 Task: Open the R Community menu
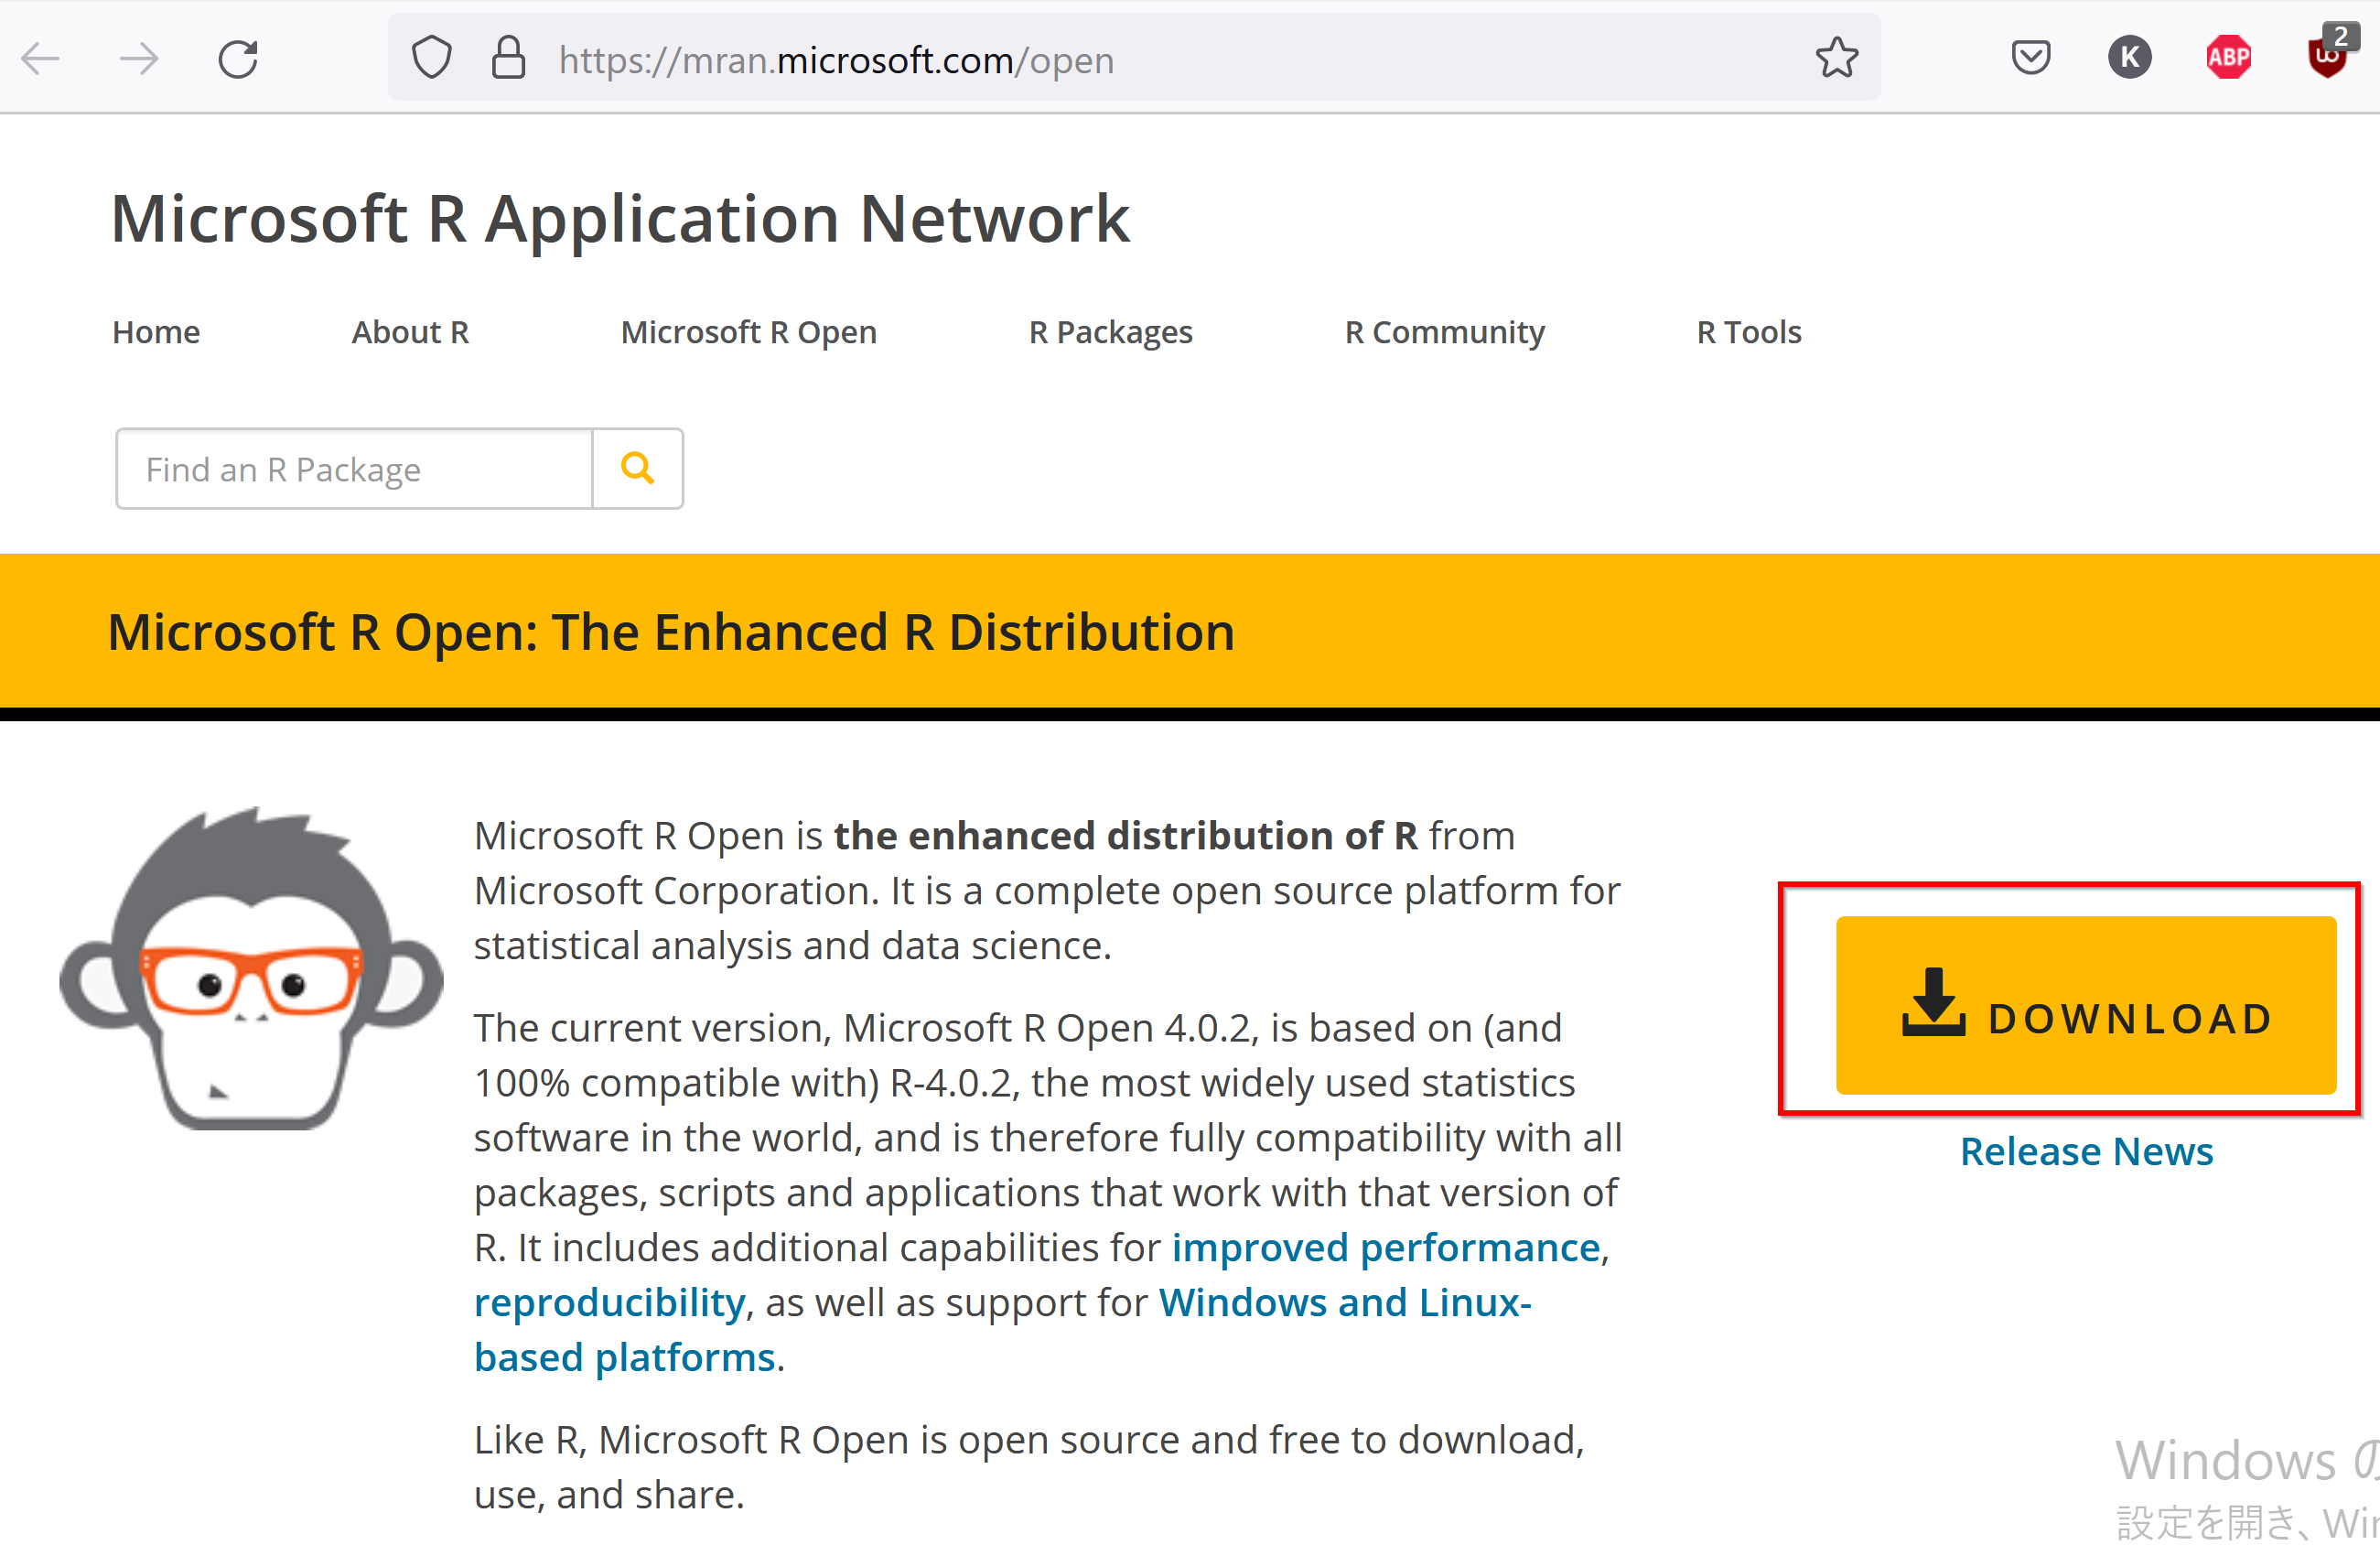(x=1444, y=332)
